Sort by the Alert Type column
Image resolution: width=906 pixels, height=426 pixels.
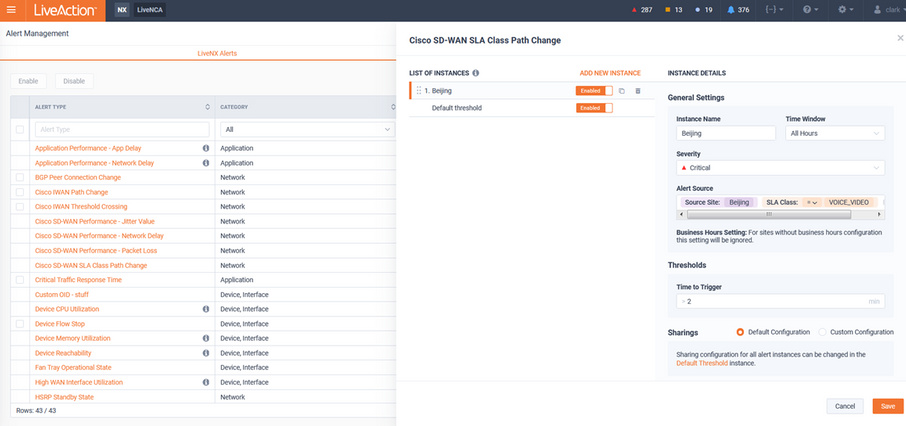(207, 107)
